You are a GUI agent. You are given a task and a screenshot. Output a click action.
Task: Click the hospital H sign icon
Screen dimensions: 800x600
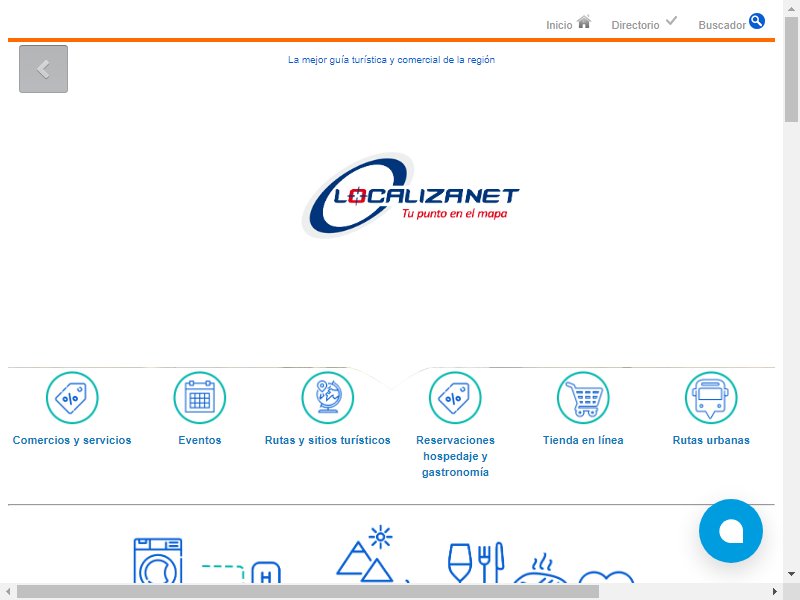(266, 573)
